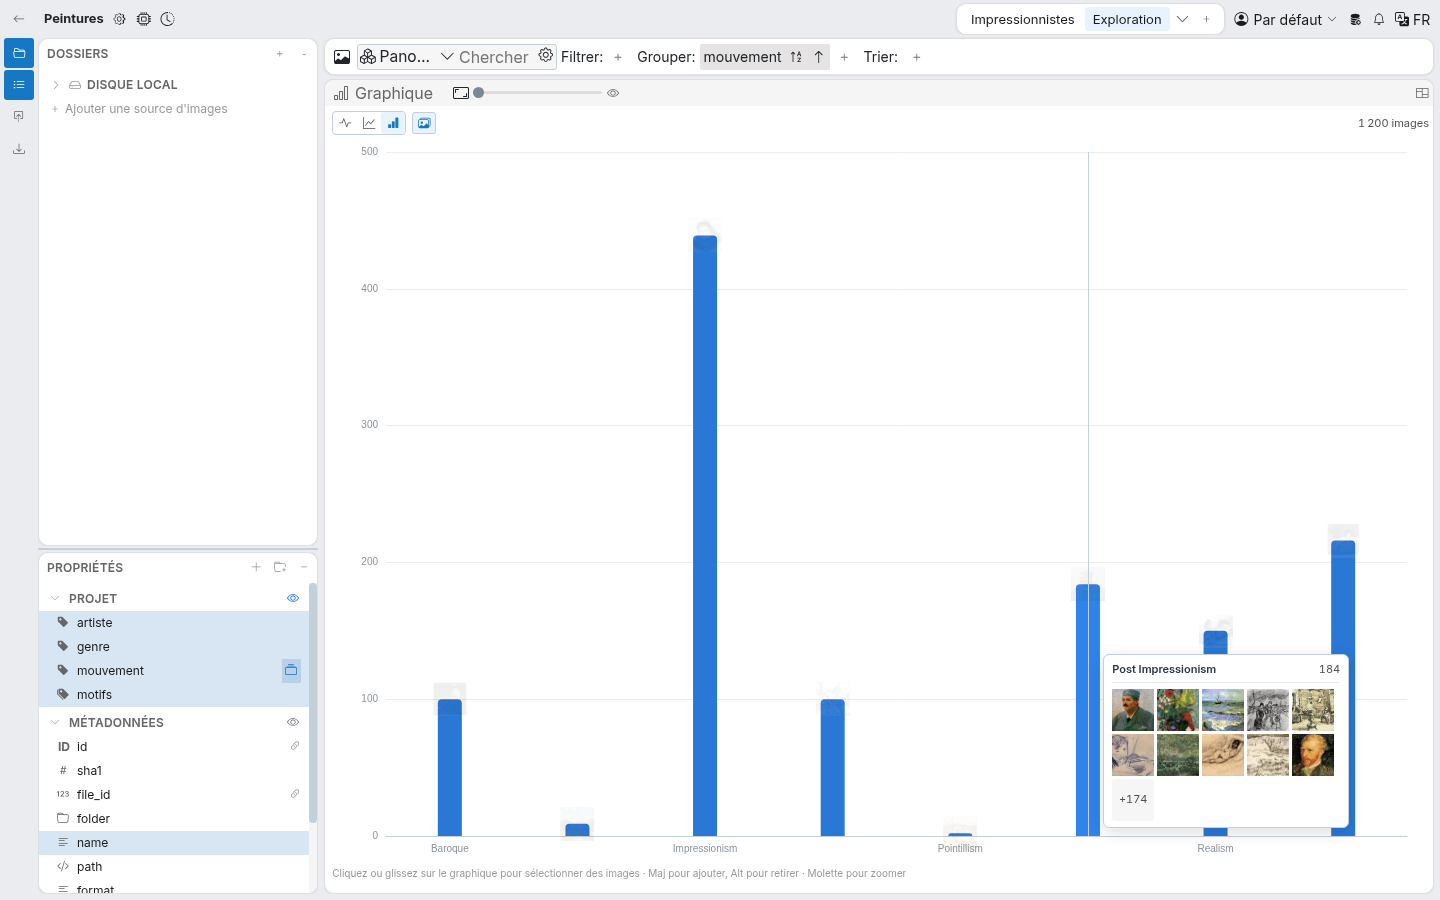Click the add property folder icon in Propriétés
Viewport: 1440px width, 900px height.
coord(280,567)
